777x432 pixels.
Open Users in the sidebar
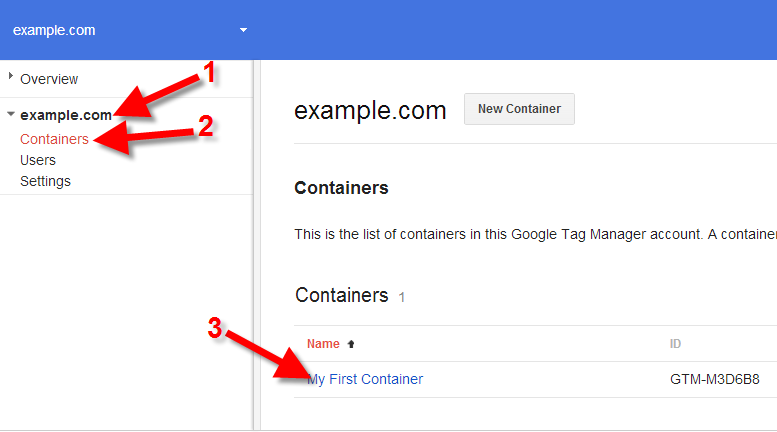[38, 160]
